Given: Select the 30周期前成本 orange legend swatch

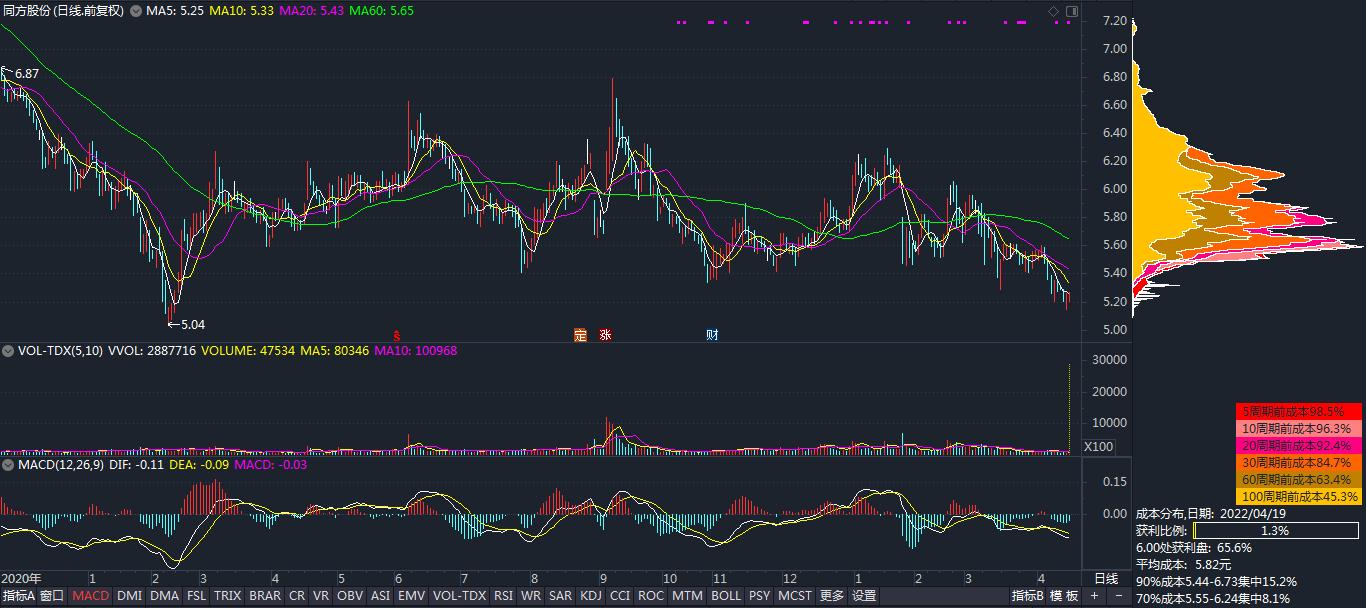Looking at the screenshot, I should (1300, 462).
